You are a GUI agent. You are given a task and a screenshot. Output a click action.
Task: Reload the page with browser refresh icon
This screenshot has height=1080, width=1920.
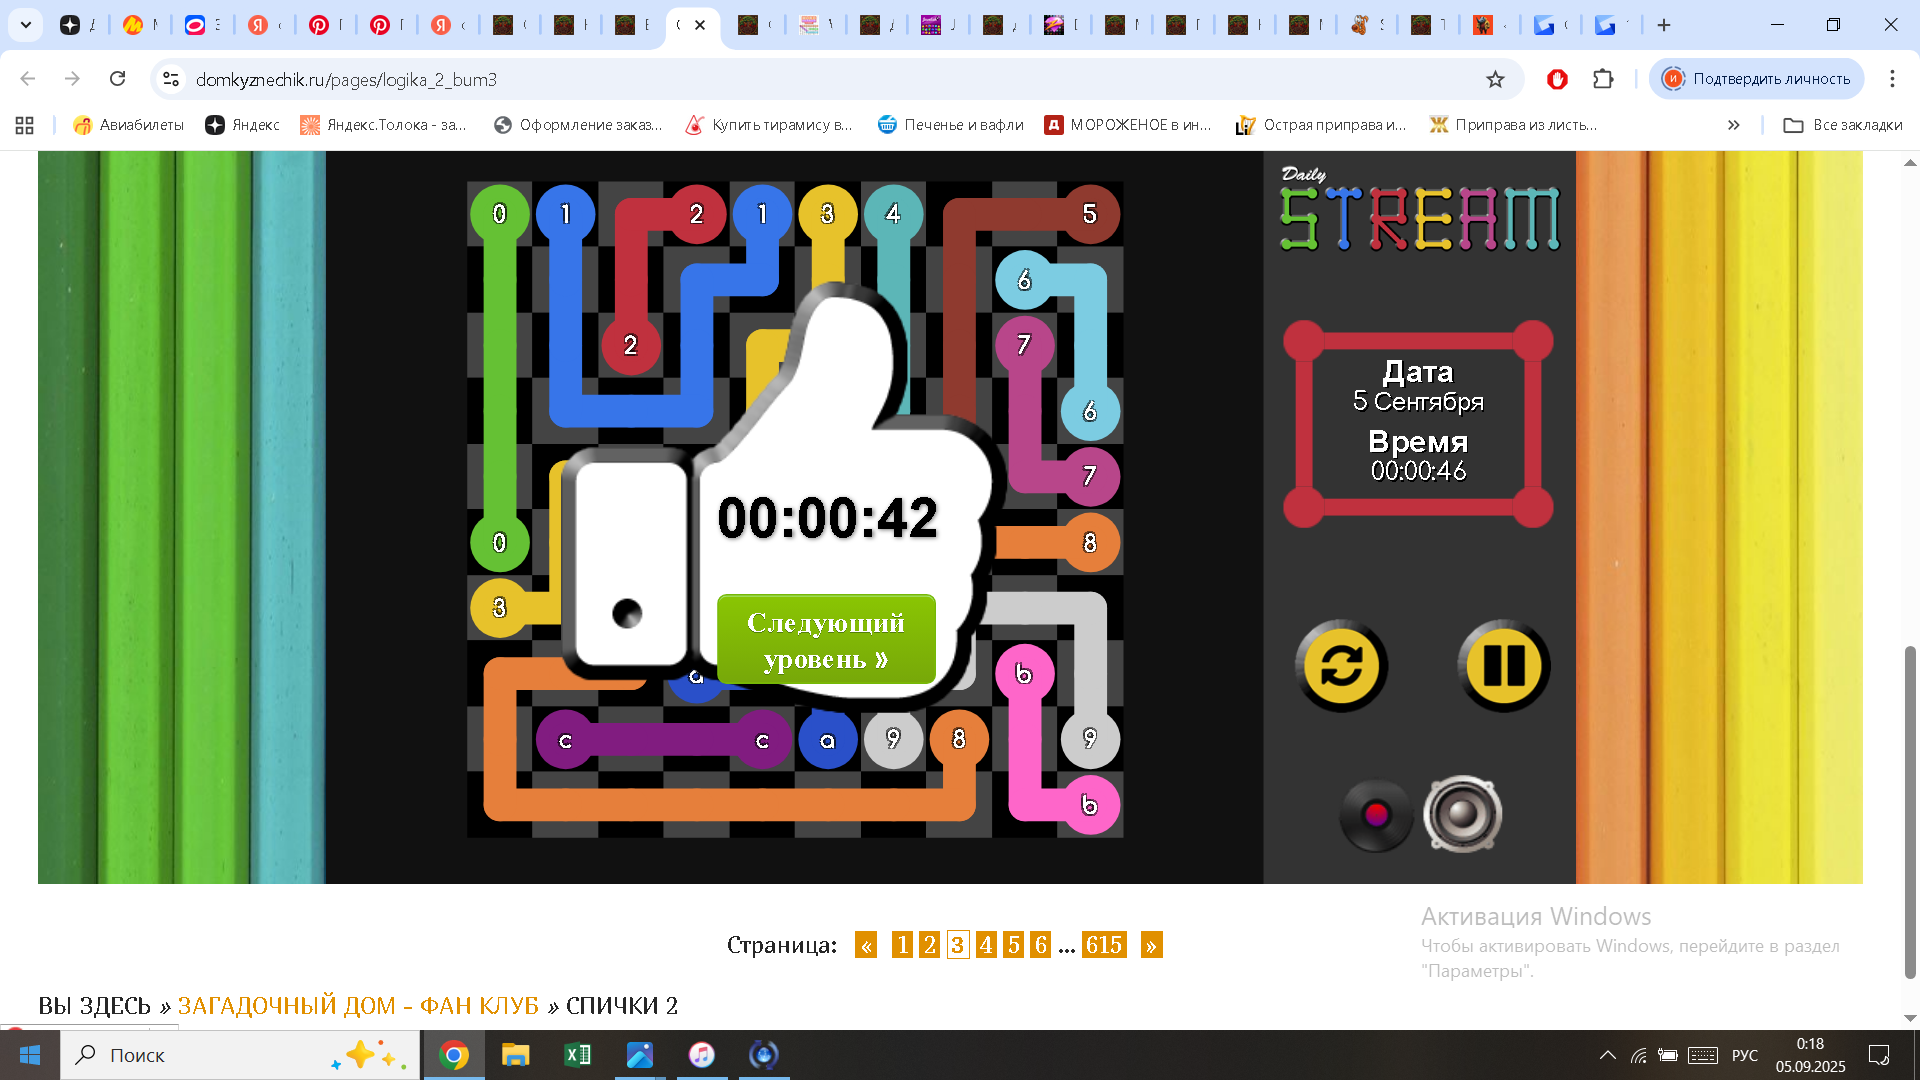pos(117,79)
